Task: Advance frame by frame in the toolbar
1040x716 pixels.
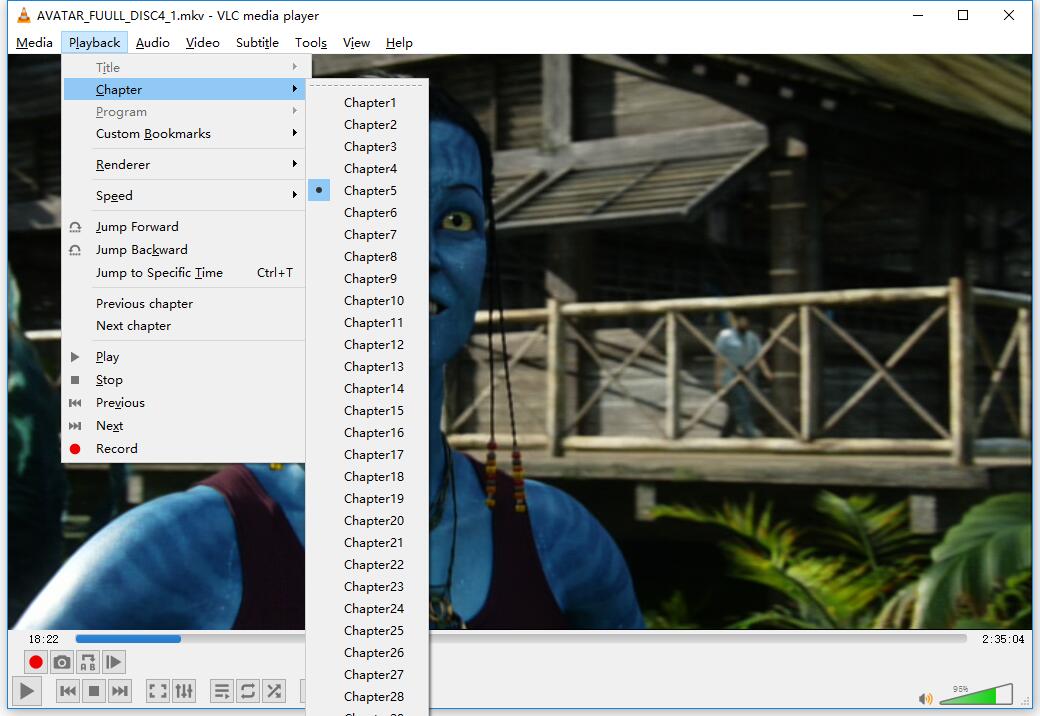Action: point(113,662)
